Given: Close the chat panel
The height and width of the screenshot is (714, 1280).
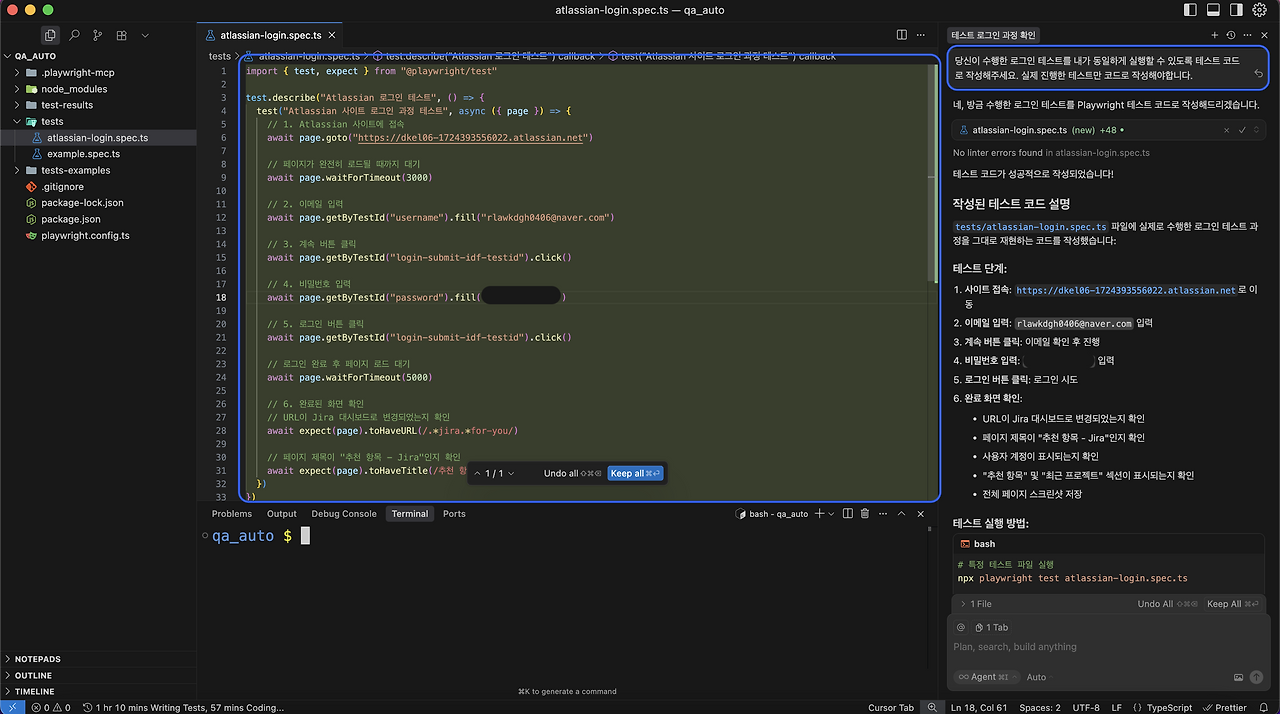Looking at the screenshot, I should (x=1264, y=35).
